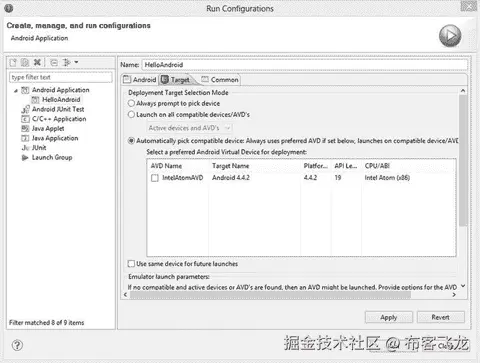
Task: Click the Java Applet icon
Action: (25, 128)
